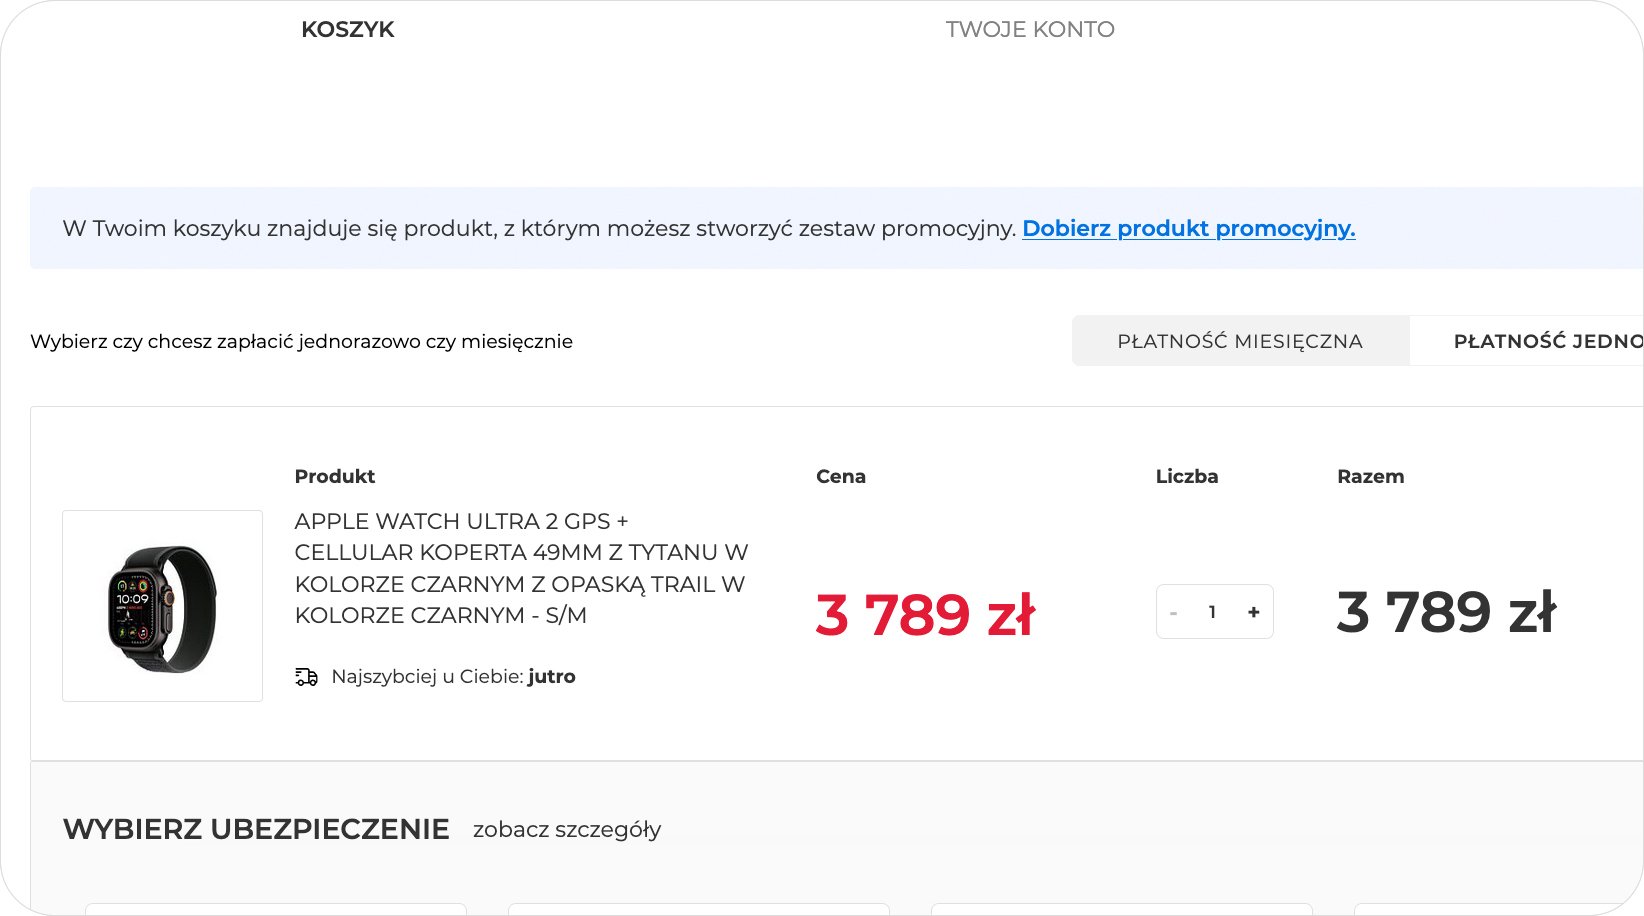Open zobacz szczegóły insurance details
Screen dimensions: 1644x916
(x=567, y=830)
